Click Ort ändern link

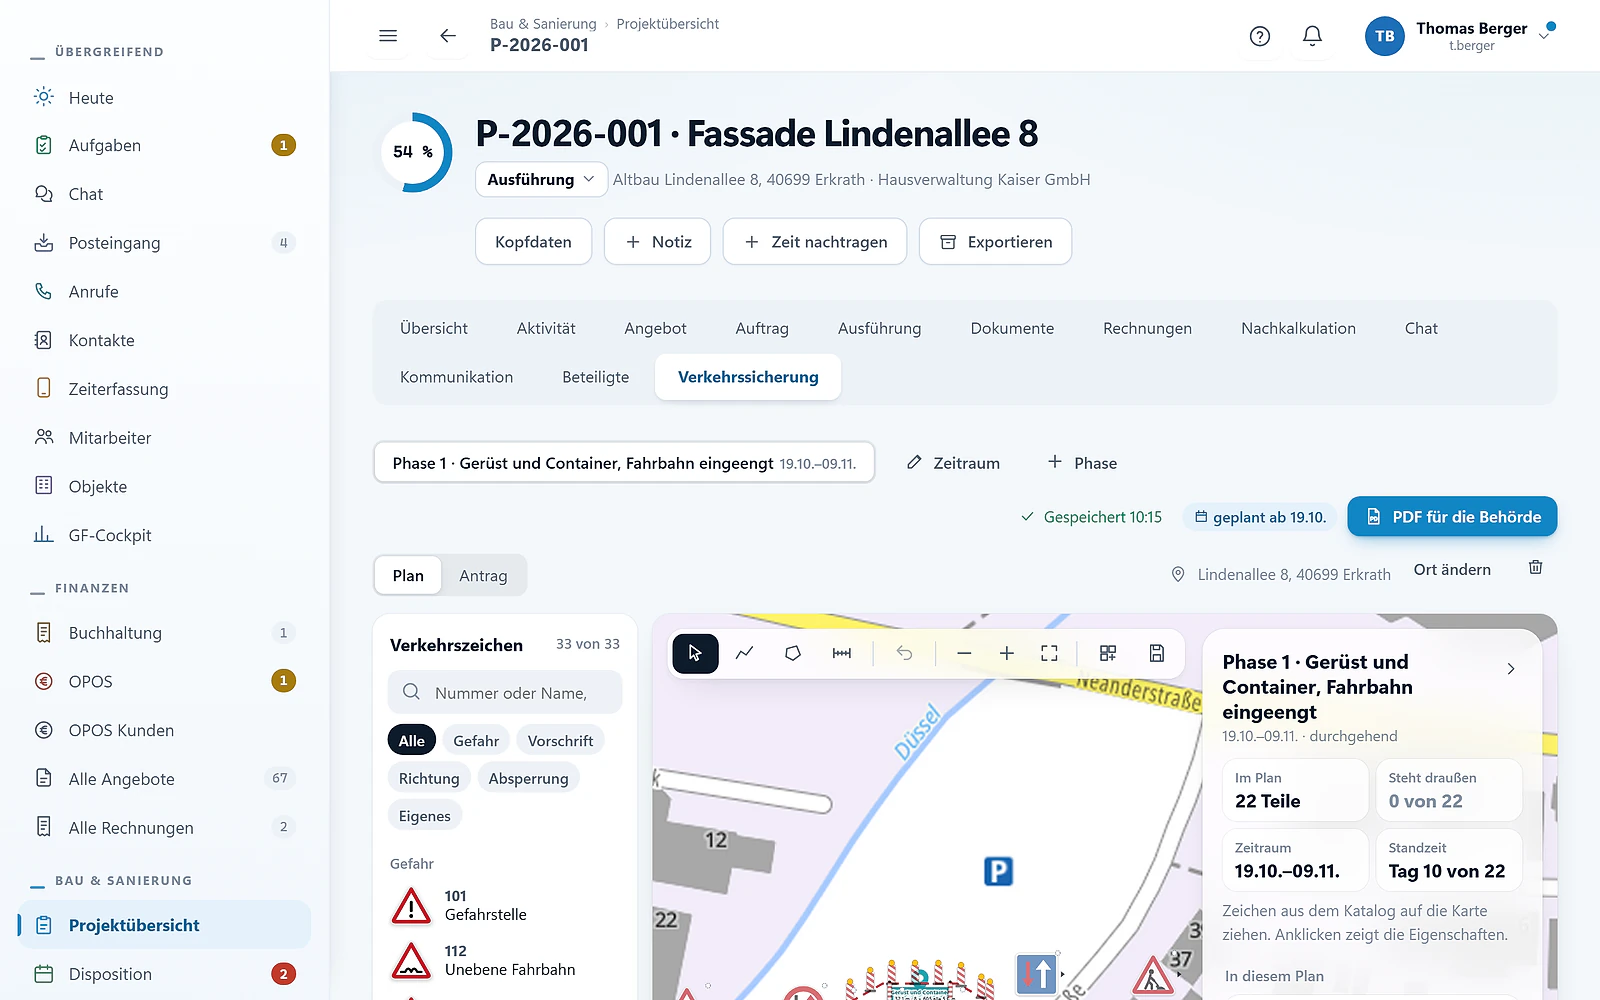point(1452,569)
